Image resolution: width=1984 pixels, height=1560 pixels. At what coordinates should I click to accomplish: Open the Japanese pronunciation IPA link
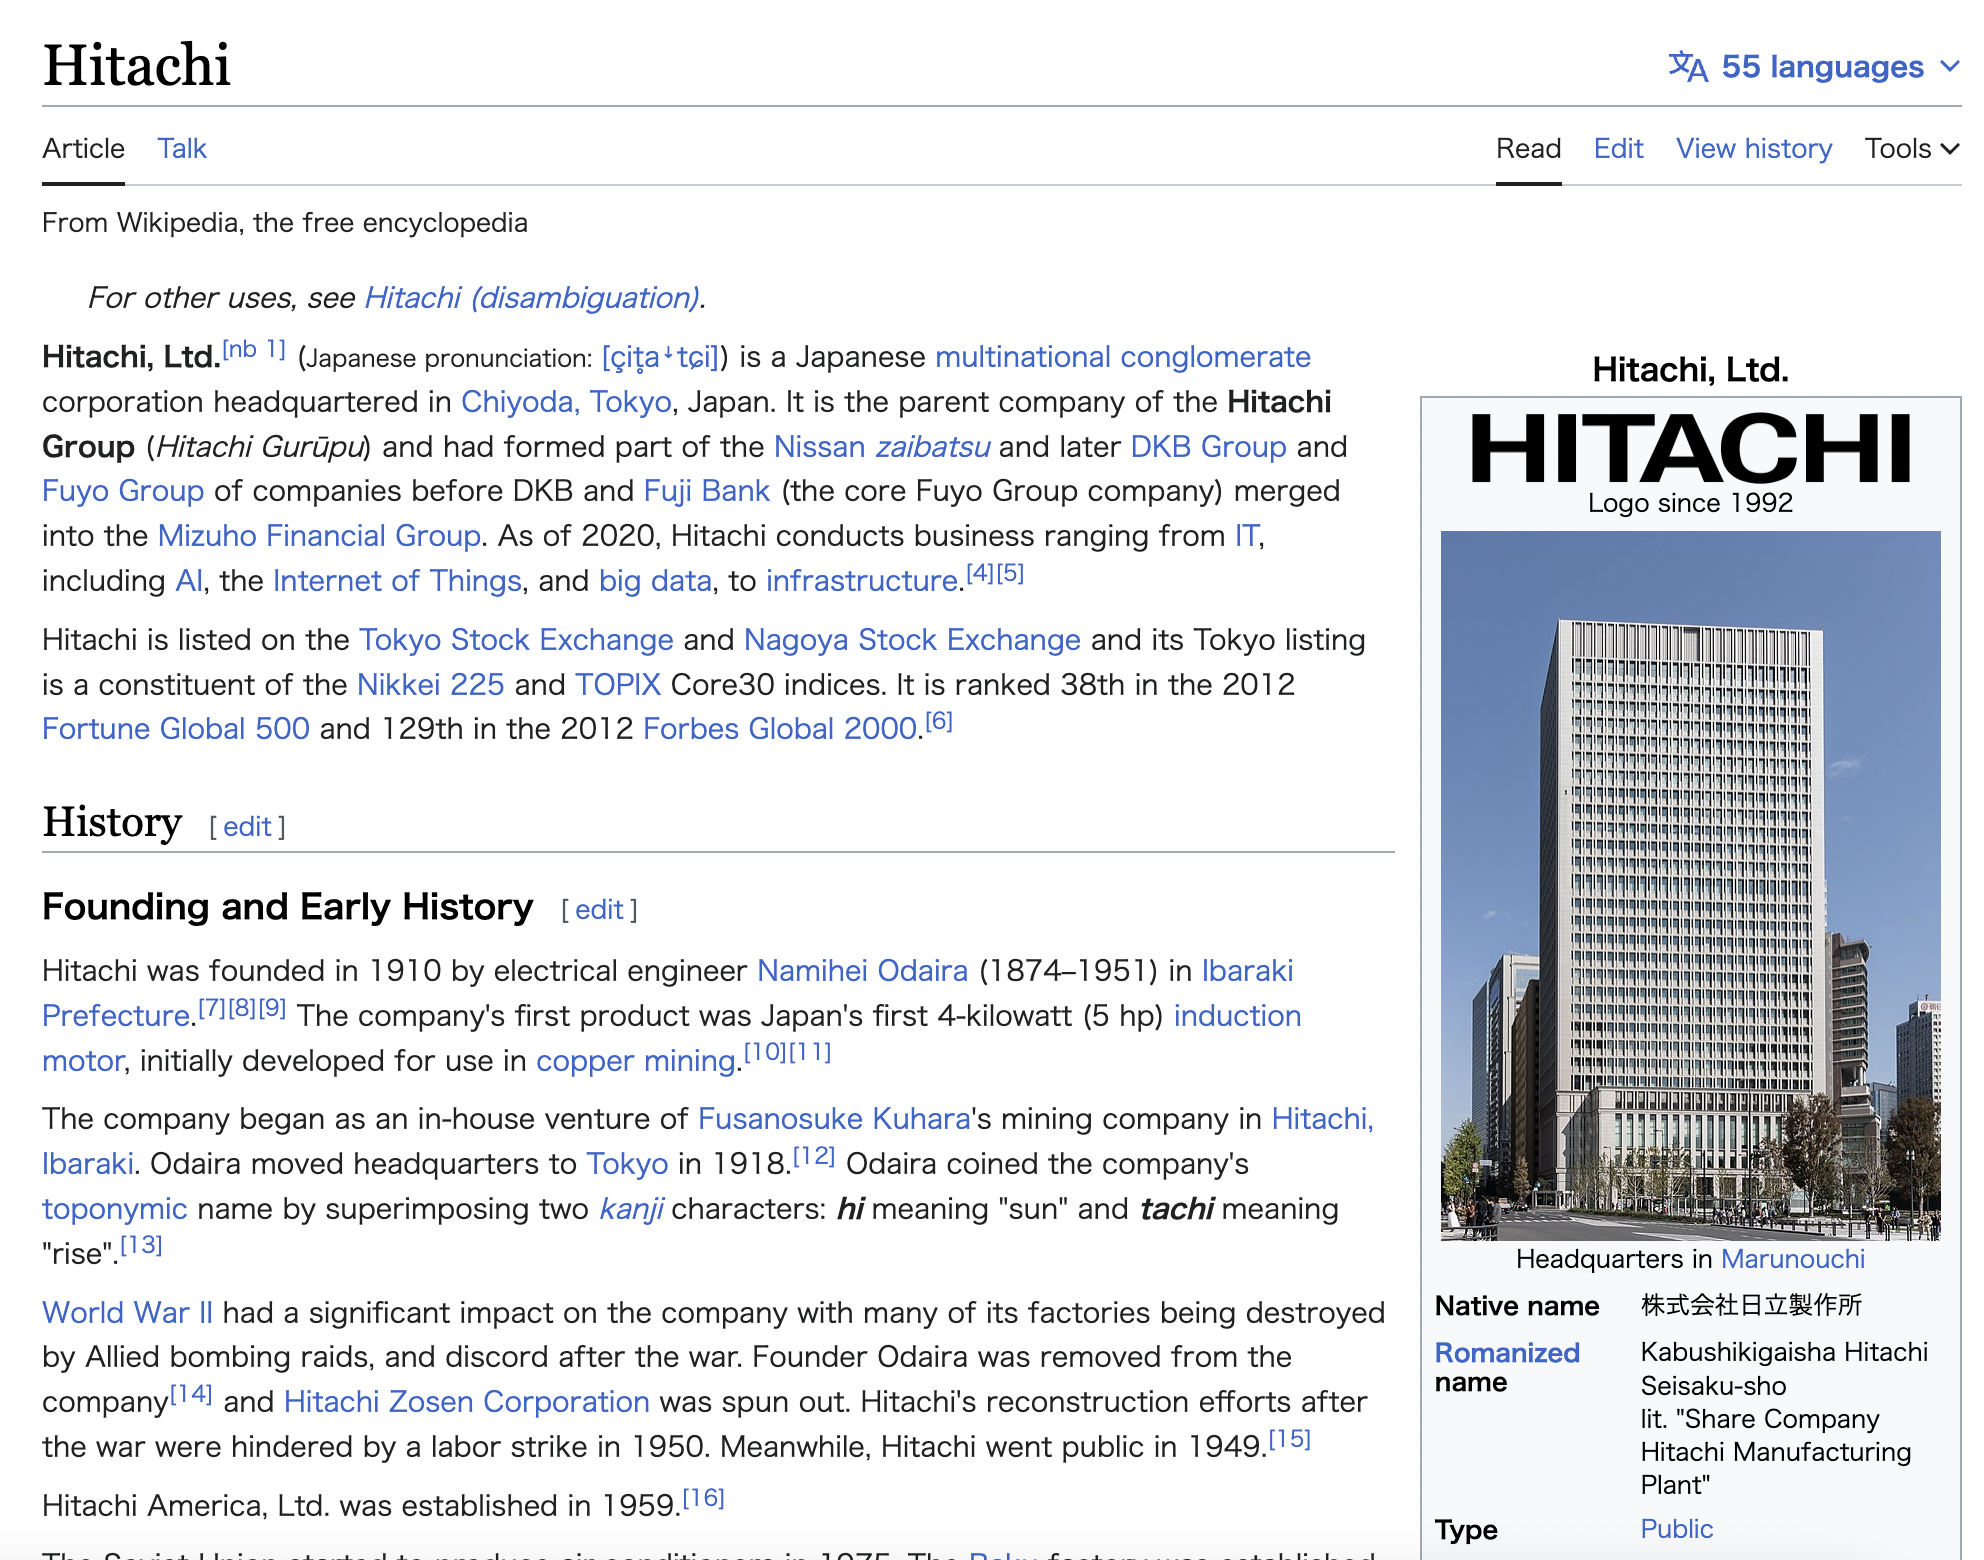click(x=660, y=357)
